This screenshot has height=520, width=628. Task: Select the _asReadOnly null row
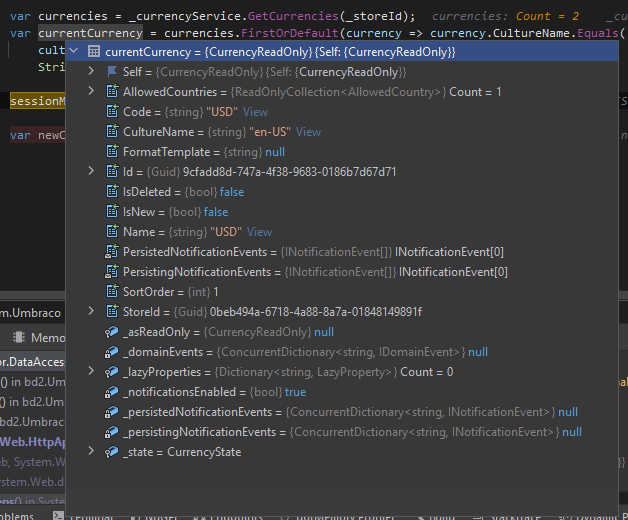342,332
